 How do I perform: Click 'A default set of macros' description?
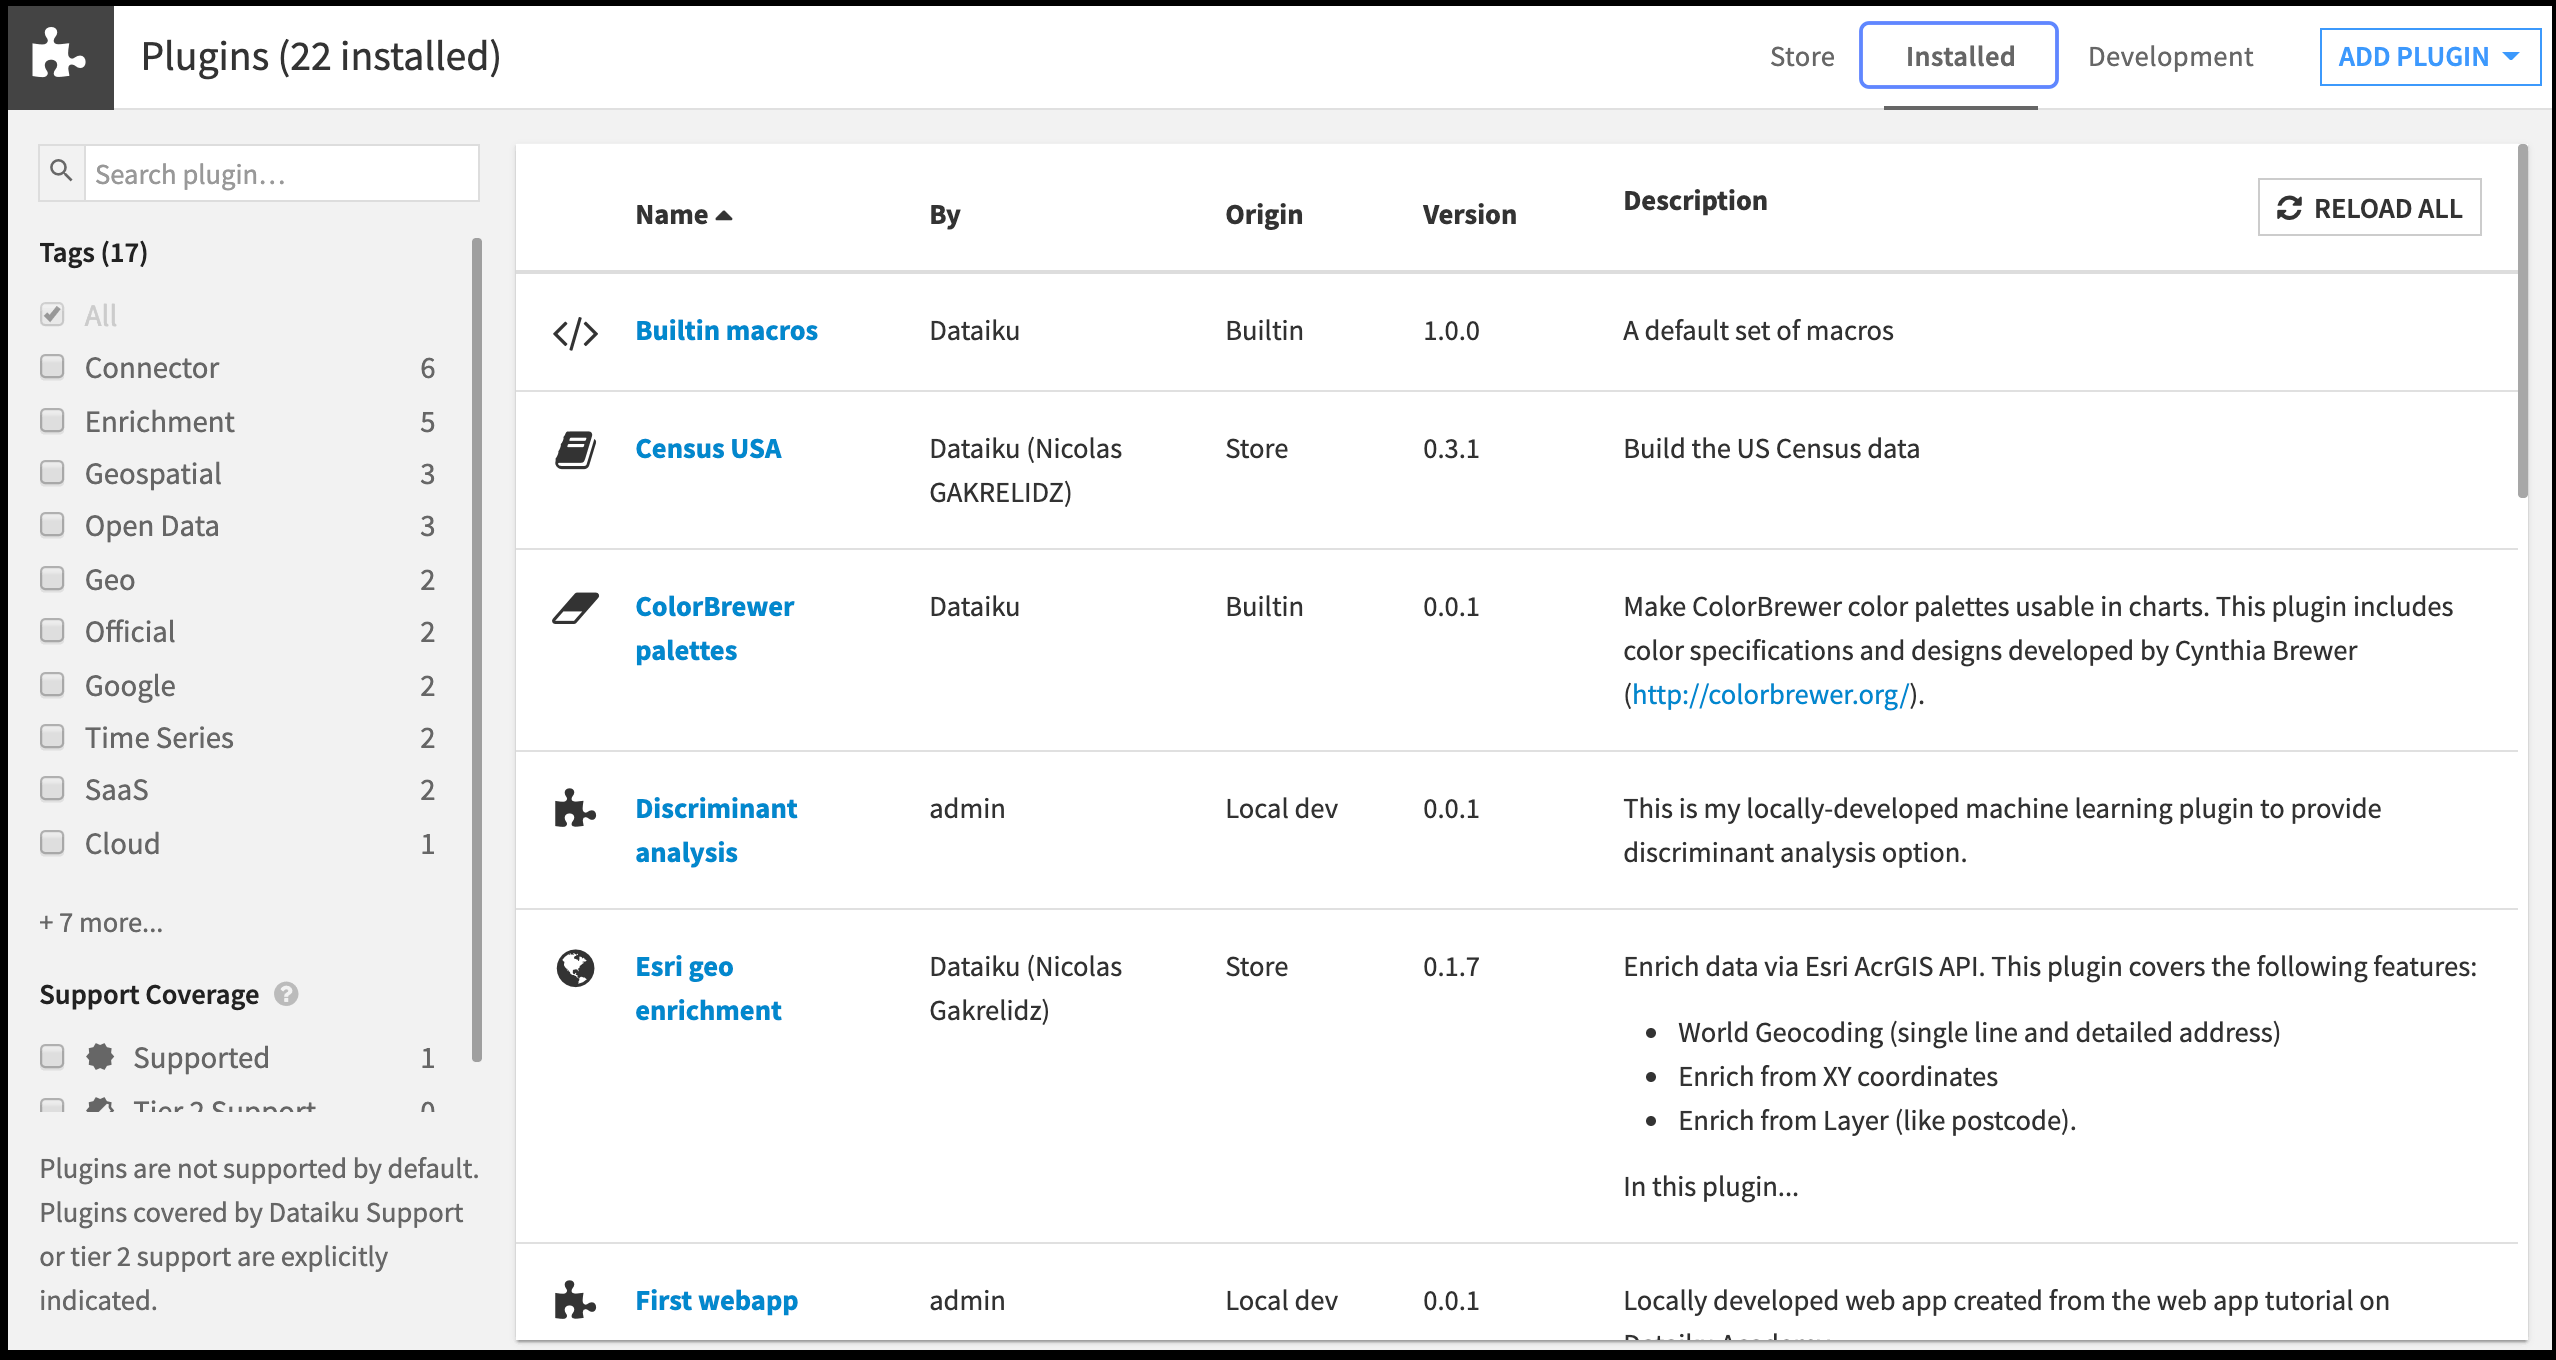coord(1758,331)
